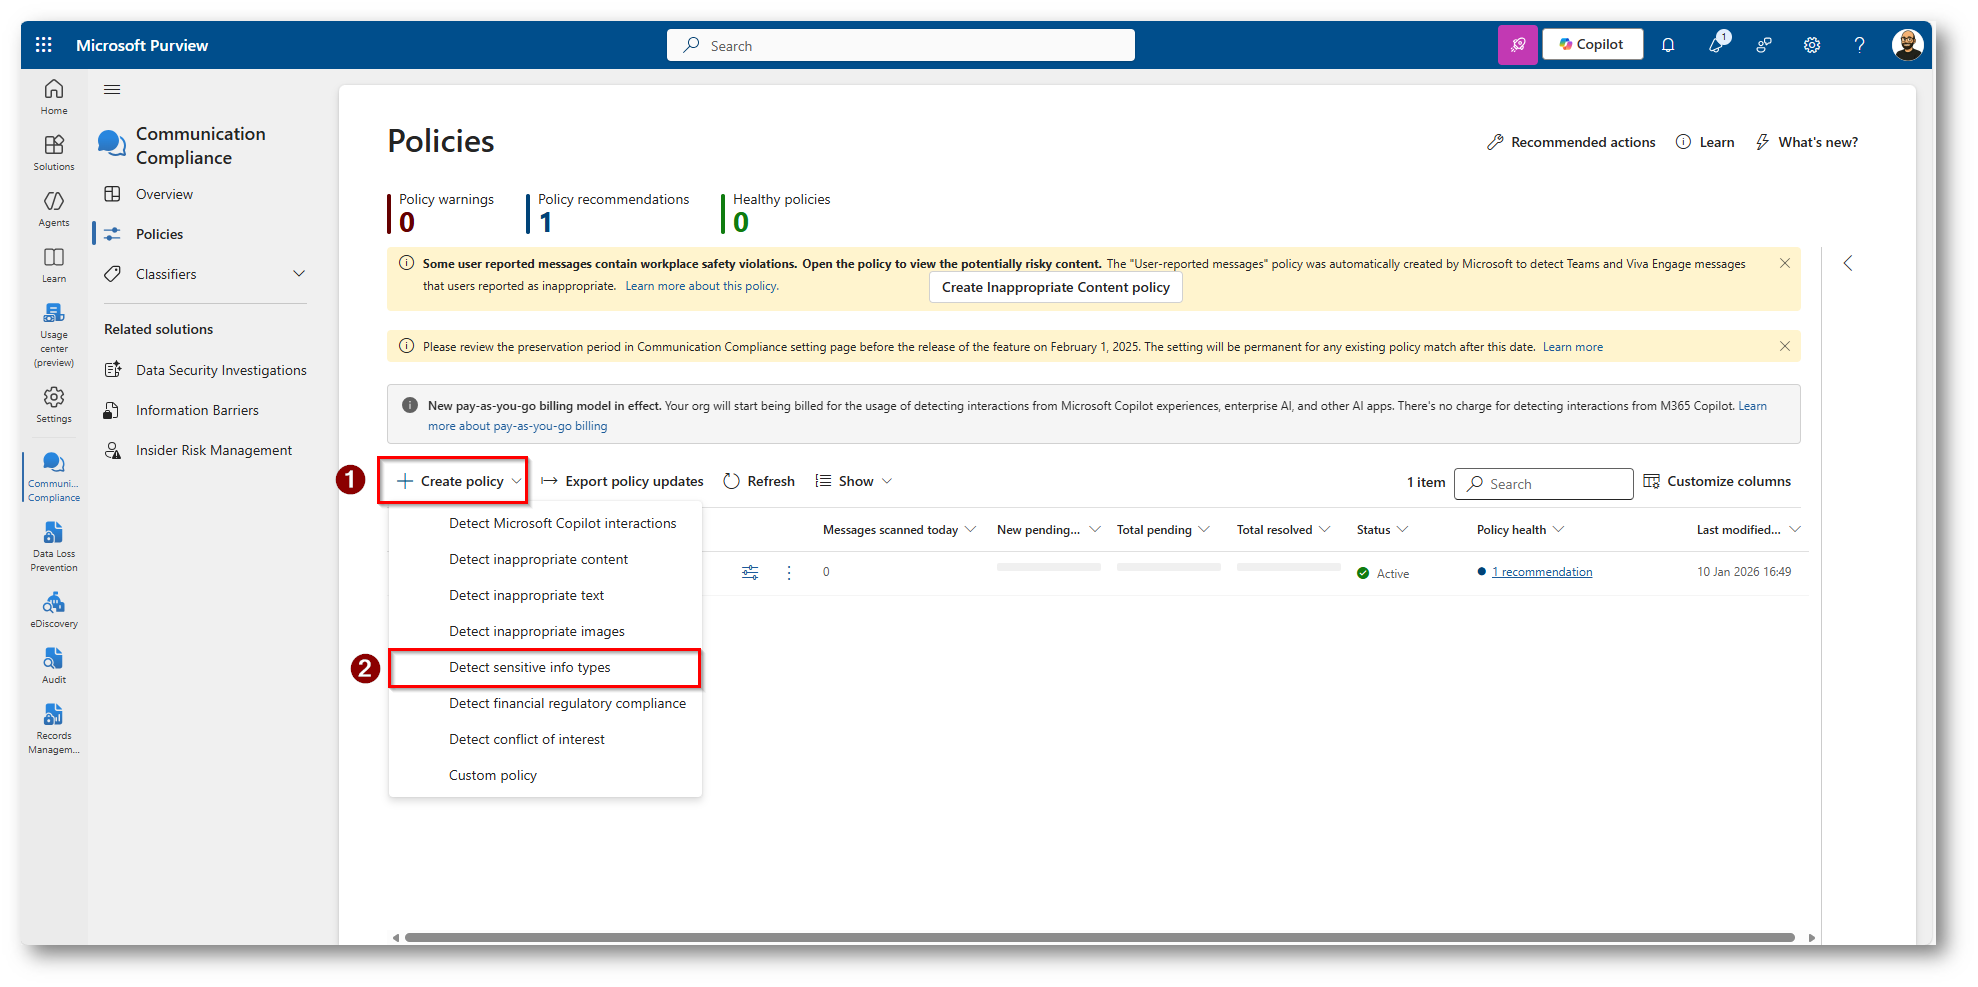Choose Custom policy from the menu
The width and height of the screenshot is (1978, 987).
[493, 776]
